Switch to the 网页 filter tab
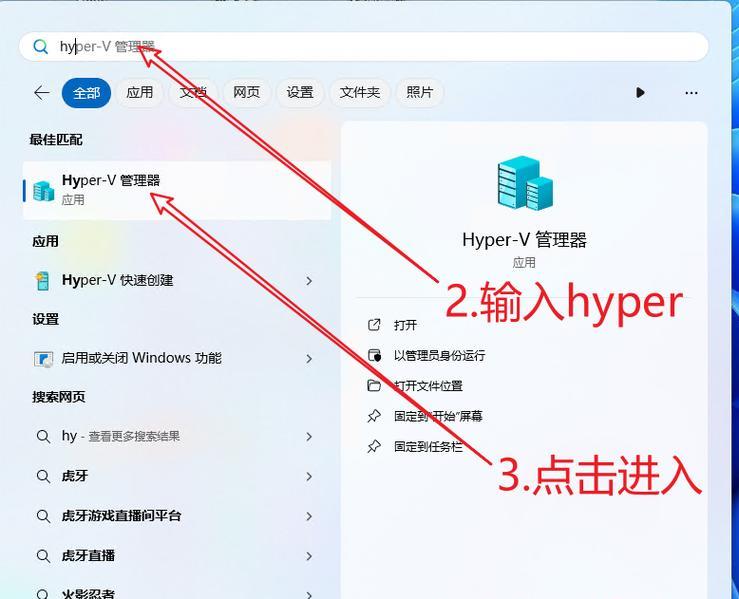This screenshot has width=739, height=599. coord(246,92)
